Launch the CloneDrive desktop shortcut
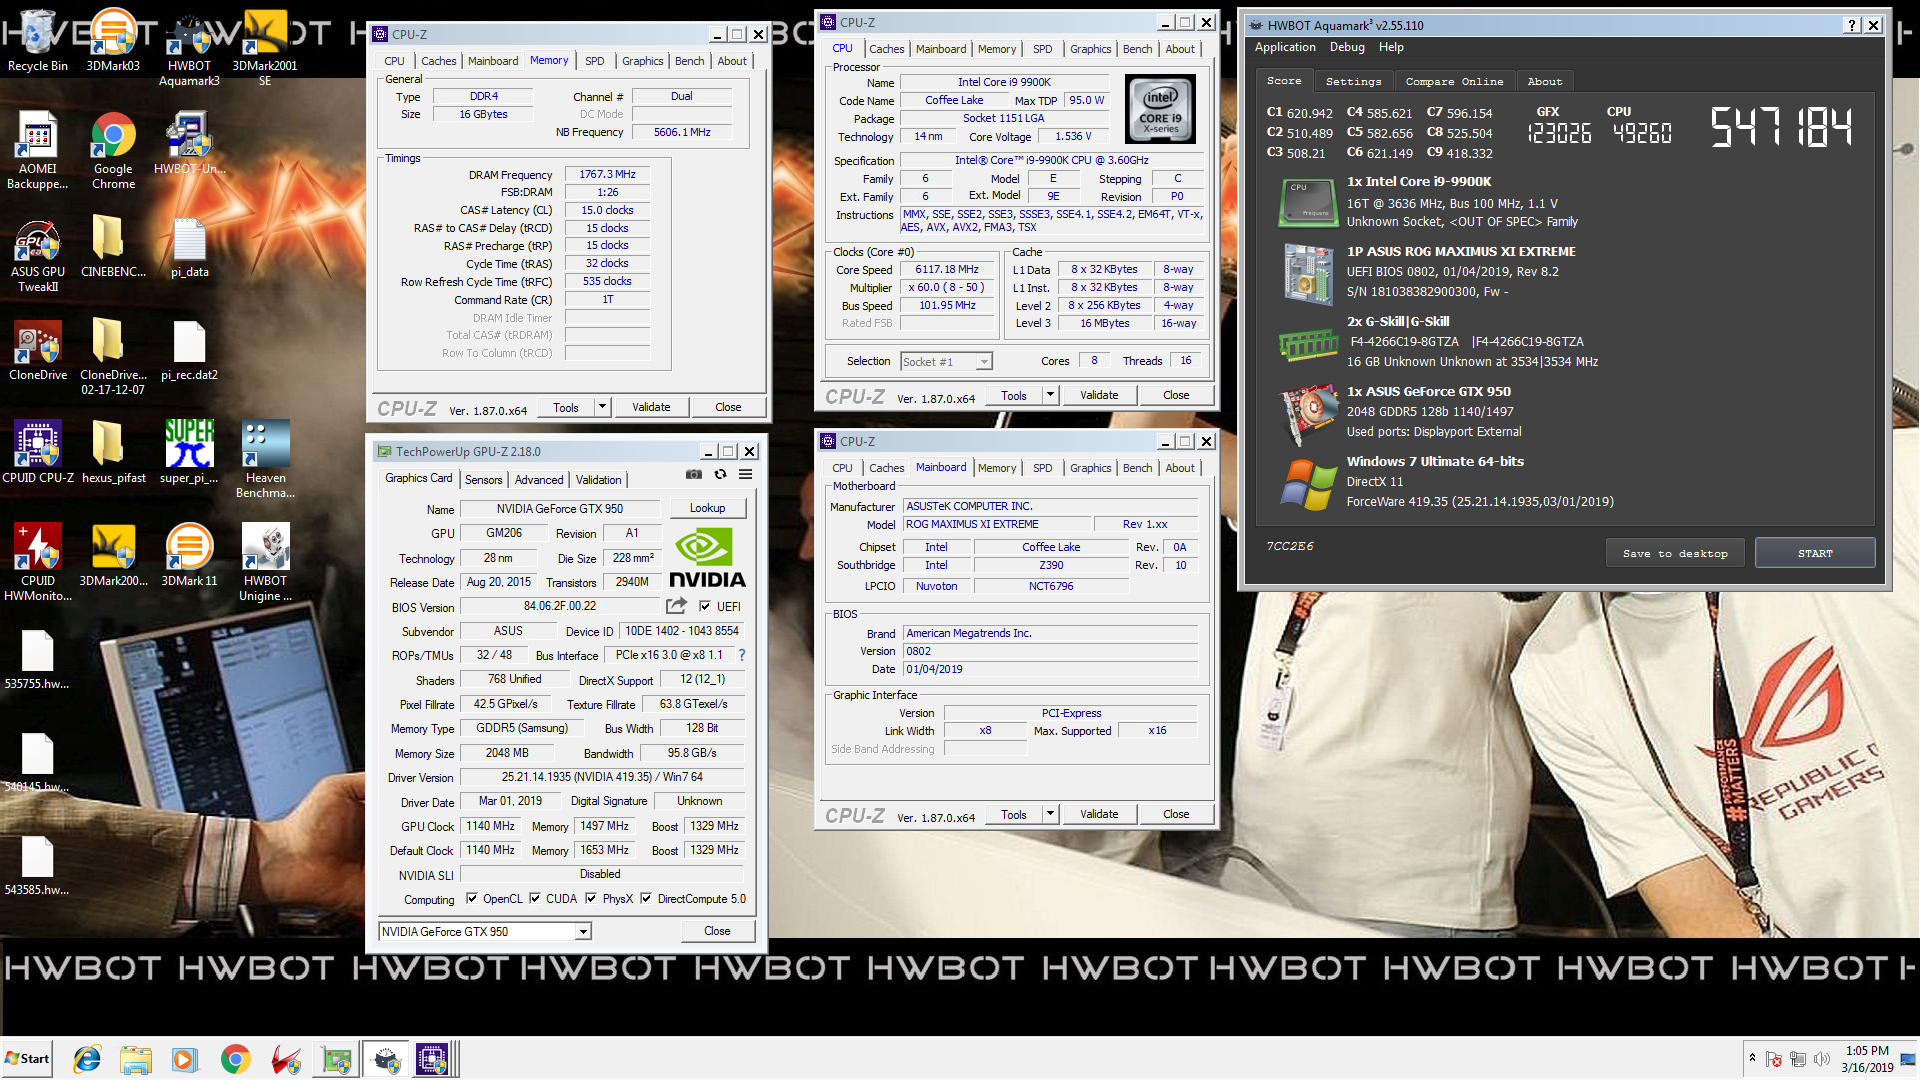1920x1080 pixels. [x=37, y=350]
